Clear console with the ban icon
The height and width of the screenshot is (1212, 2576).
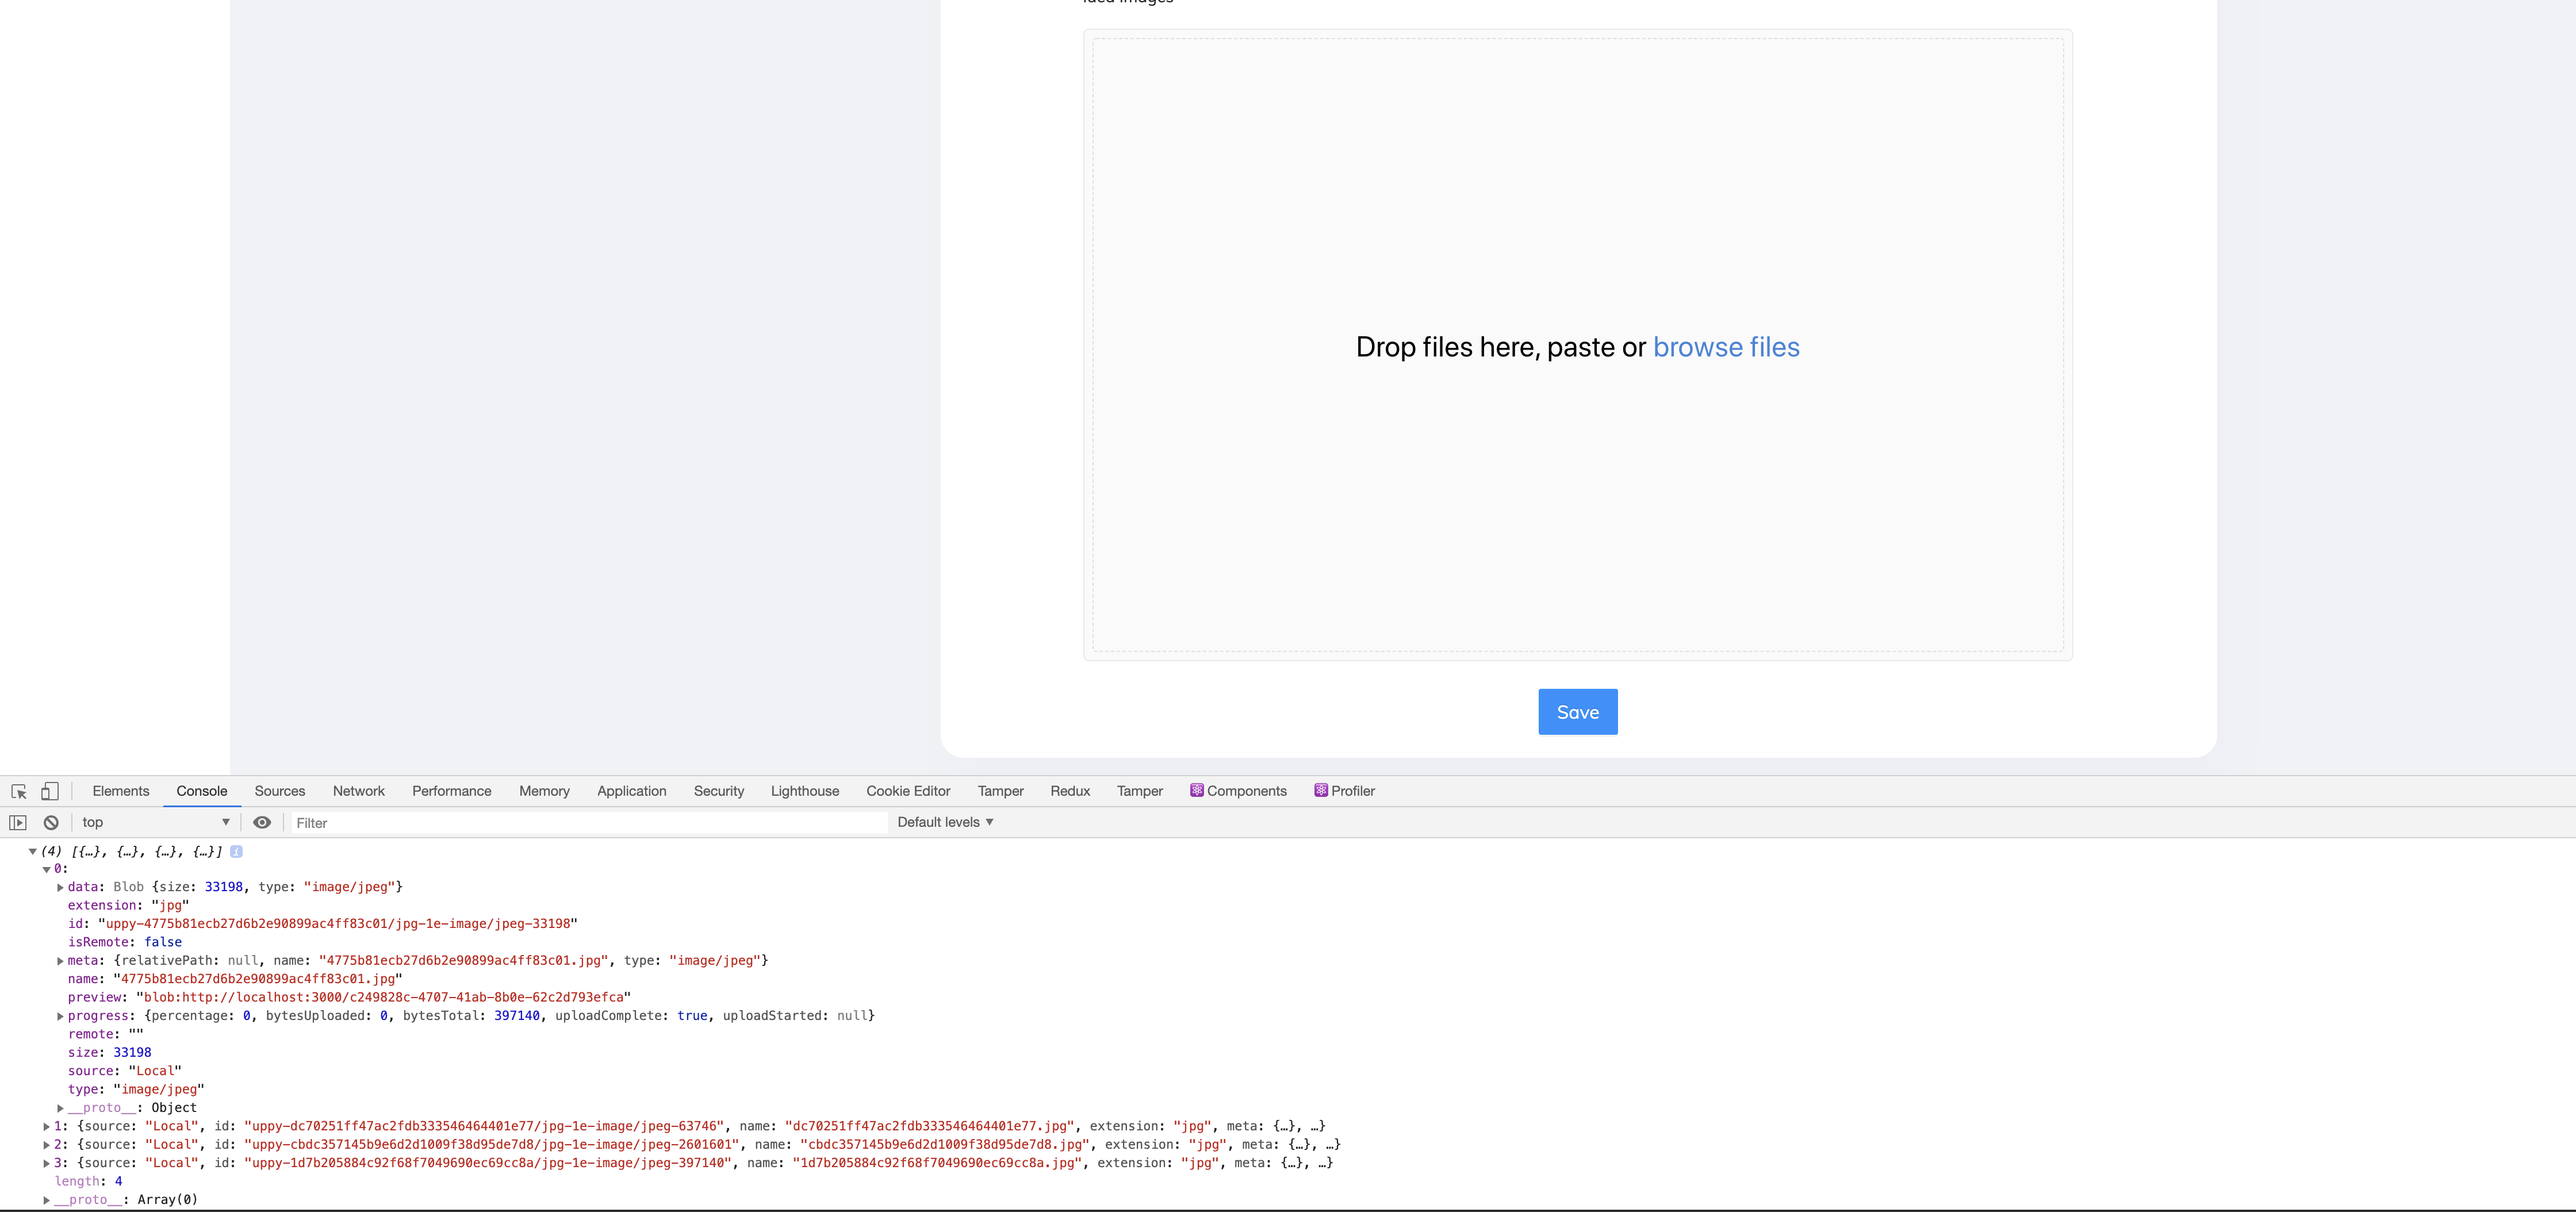pos(51,822)
